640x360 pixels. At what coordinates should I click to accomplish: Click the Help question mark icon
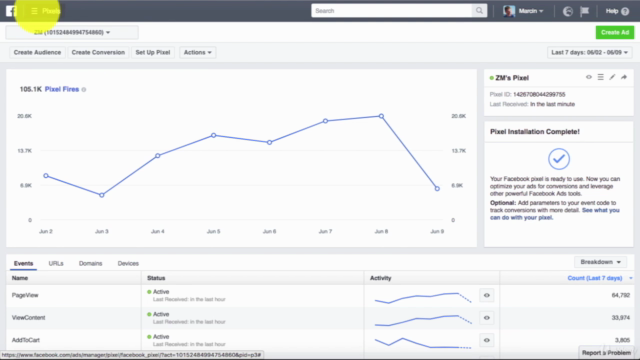[x=625, y=11]
